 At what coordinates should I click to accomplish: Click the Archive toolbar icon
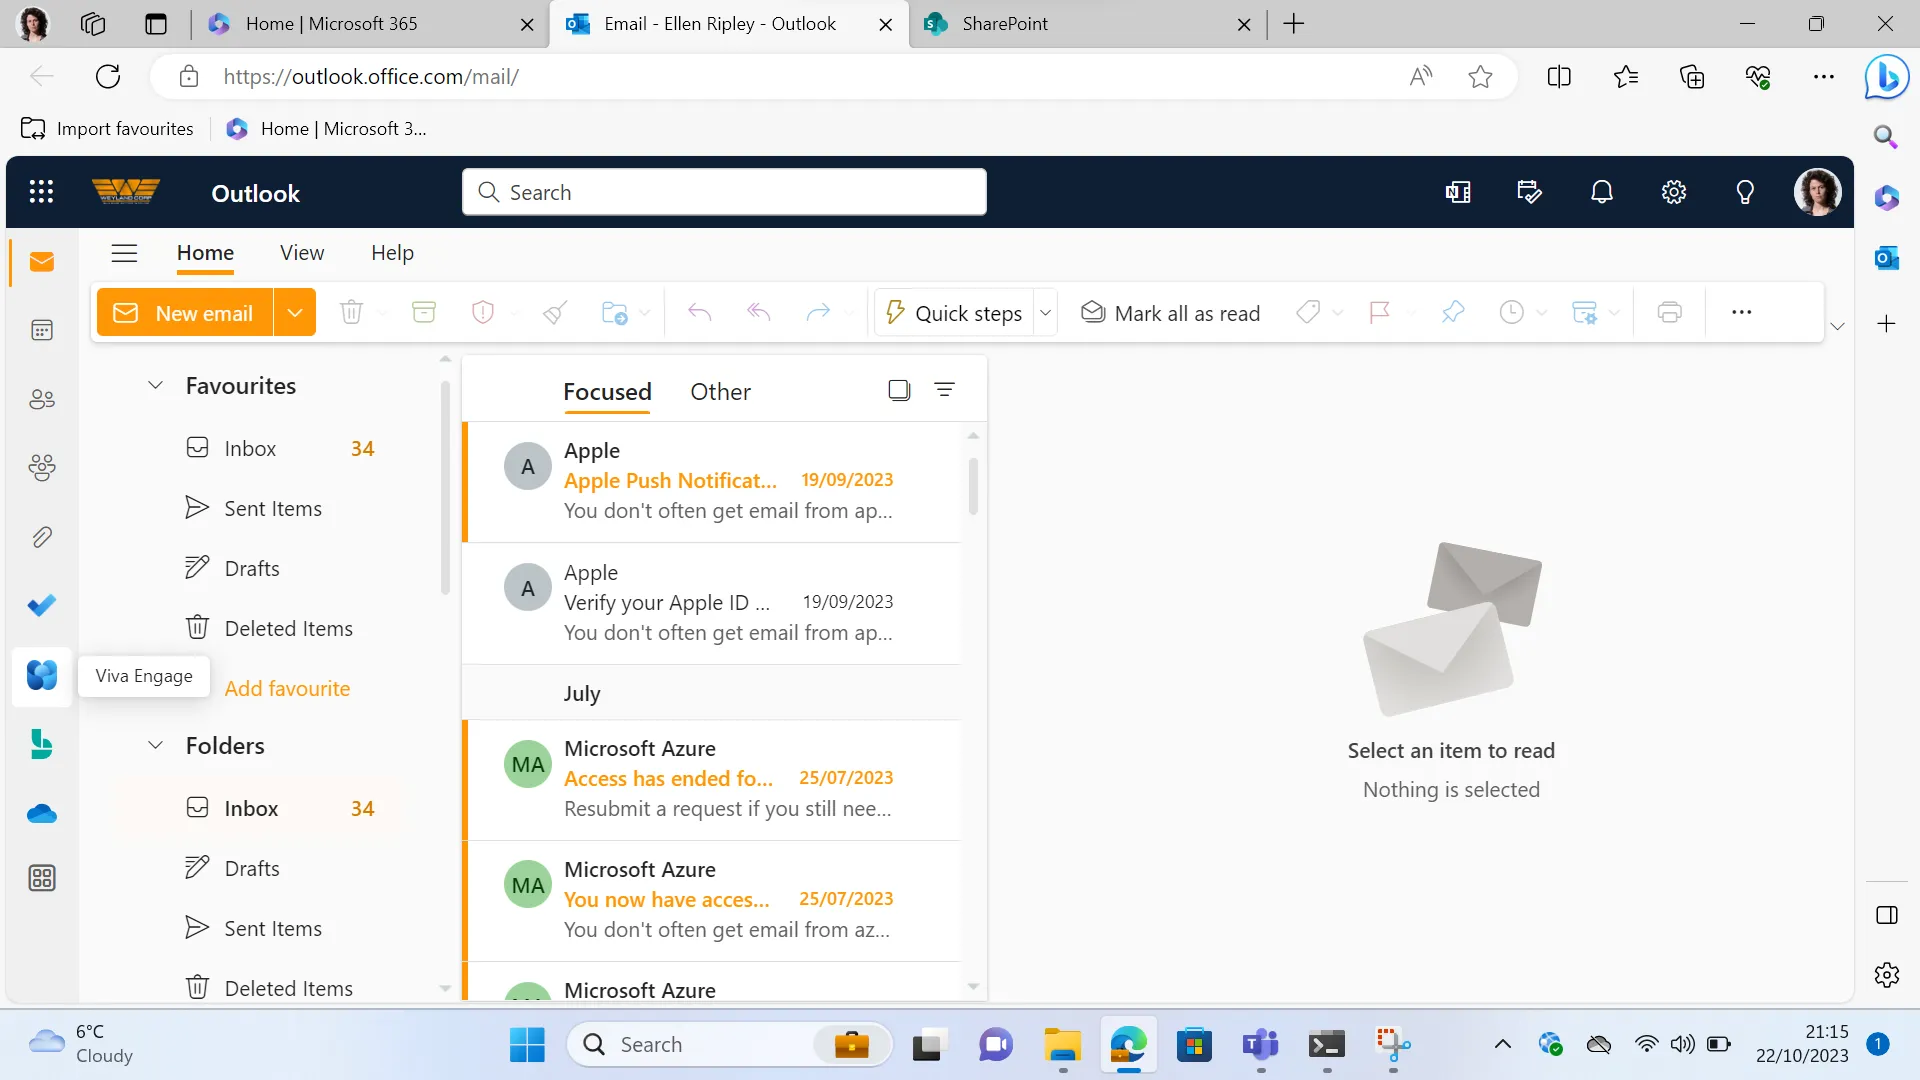pyautogui.click(x=424, y=313)
